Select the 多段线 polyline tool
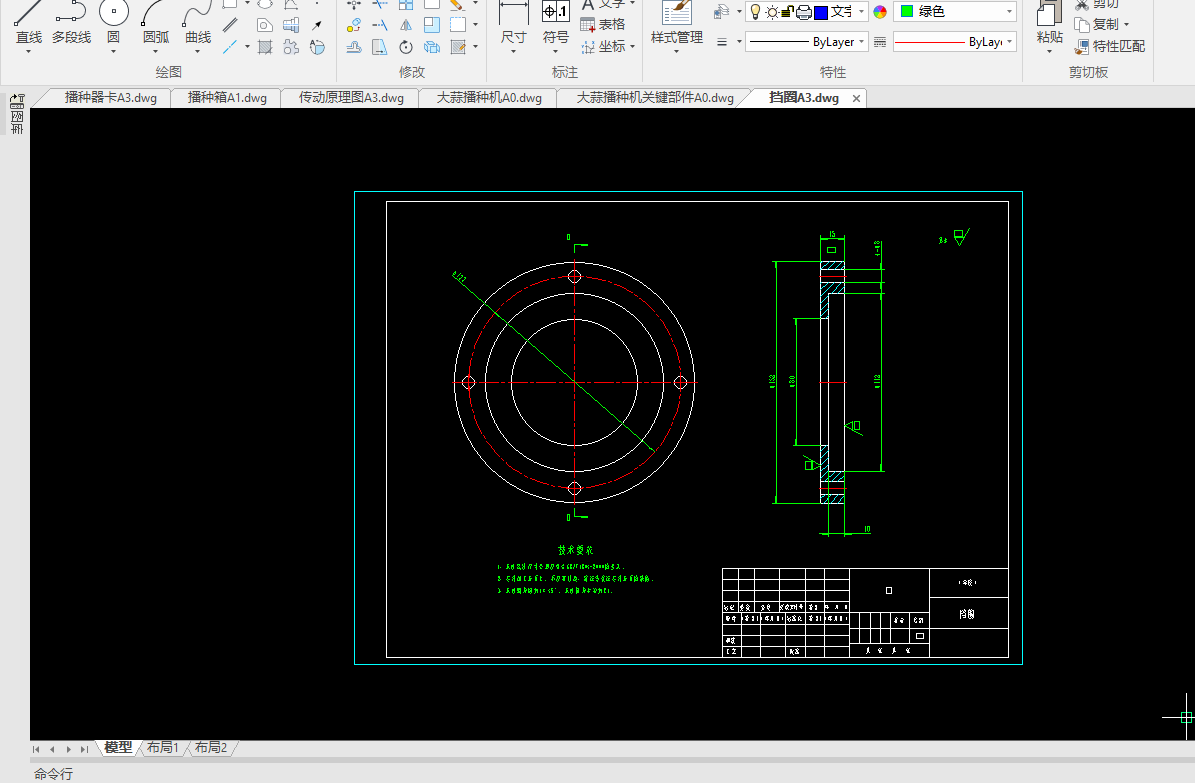1195x783 pixels. (x=71, y=16)
